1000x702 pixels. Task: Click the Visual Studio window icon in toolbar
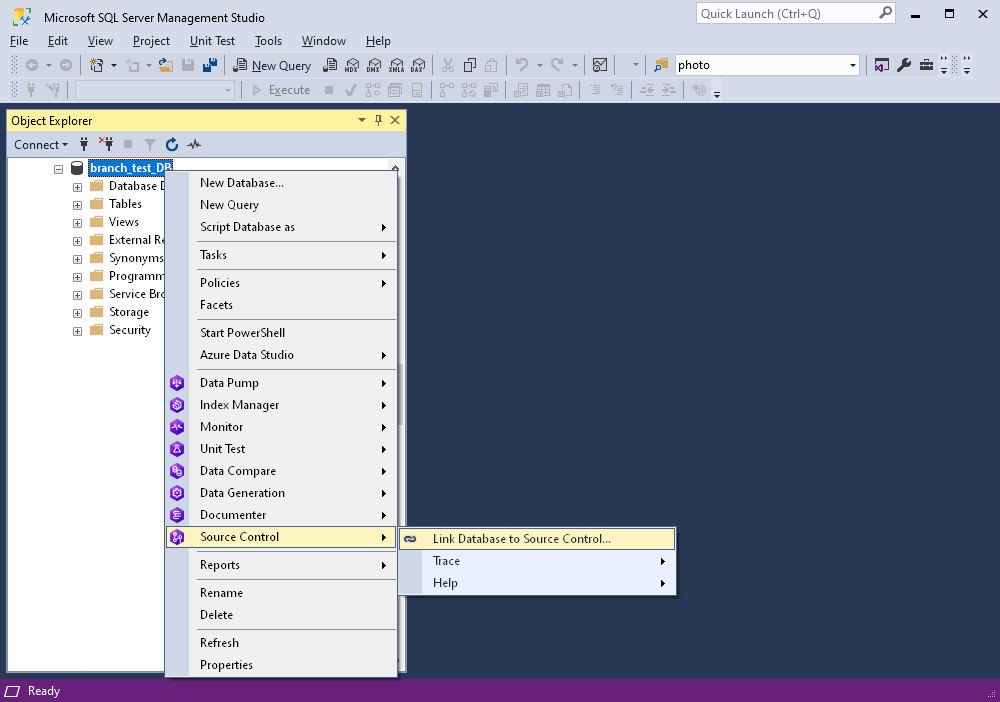(x=881, y=65)
